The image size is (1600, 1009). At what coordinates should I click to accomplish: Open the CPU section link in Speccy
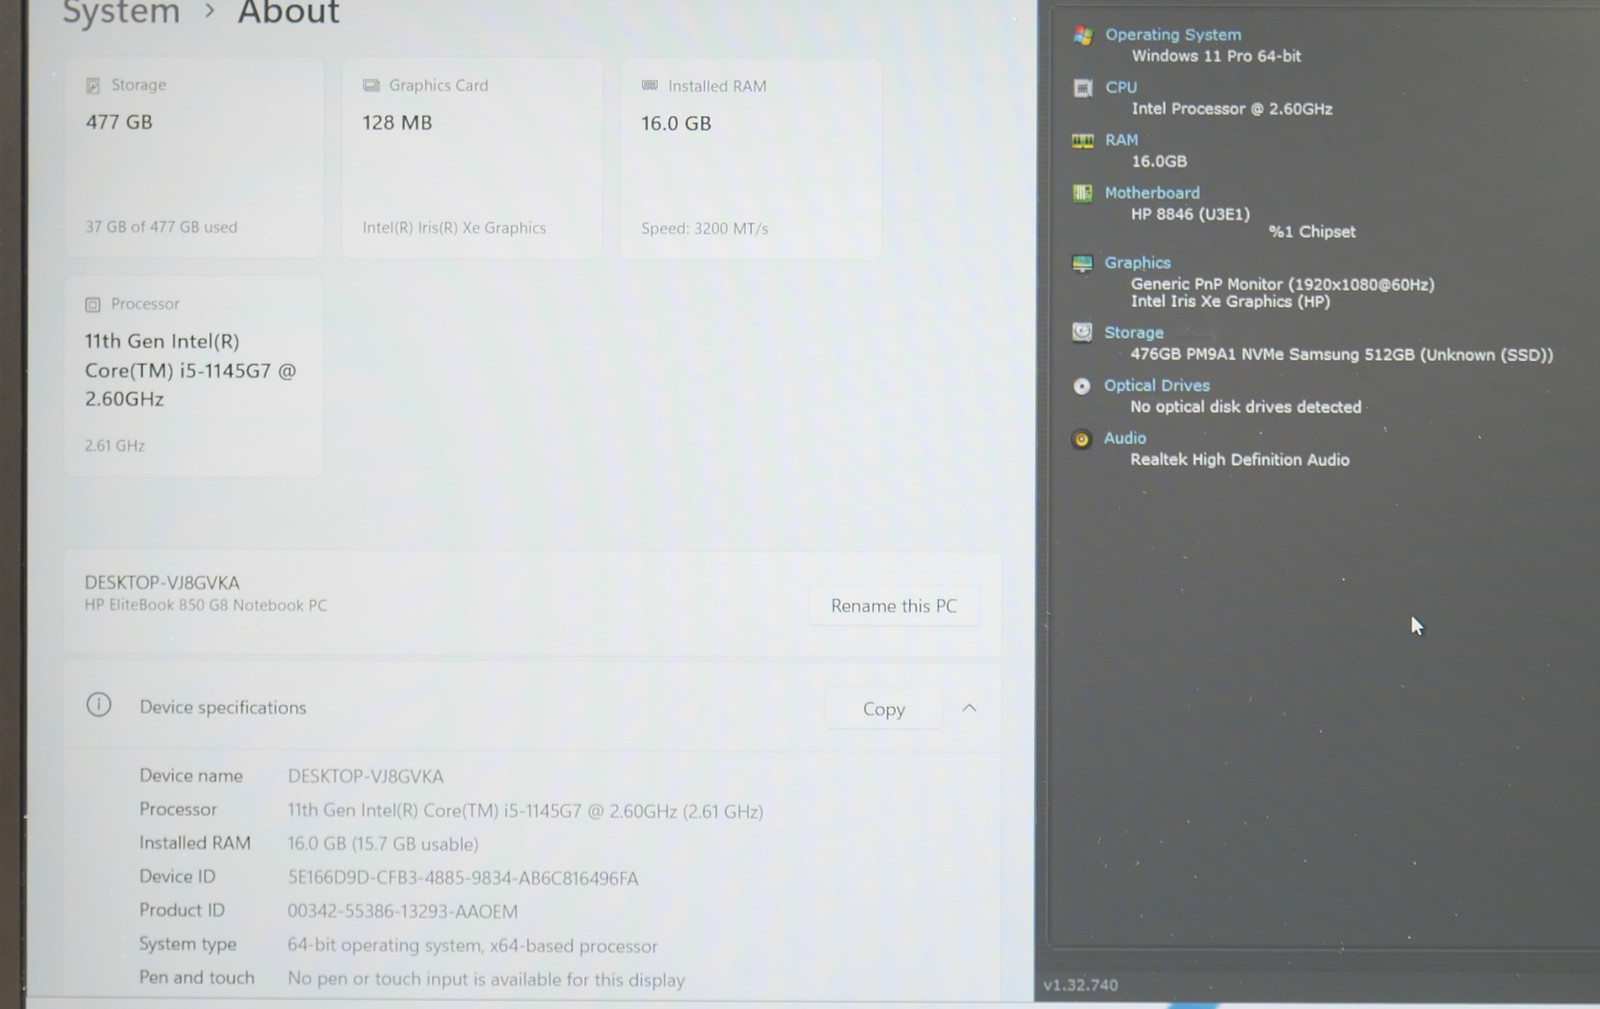tap(1121, 88)
